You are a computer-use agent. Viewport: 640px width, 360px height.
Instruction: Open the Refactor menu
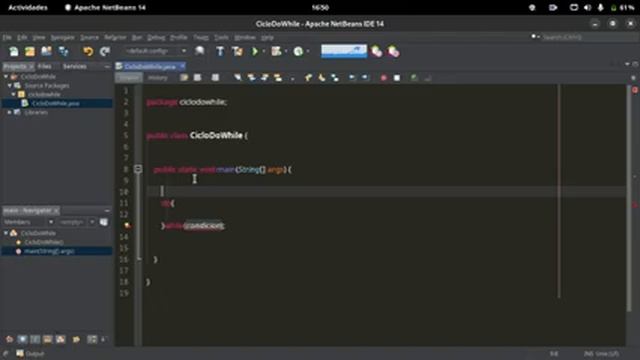click(x=116, y=37)
